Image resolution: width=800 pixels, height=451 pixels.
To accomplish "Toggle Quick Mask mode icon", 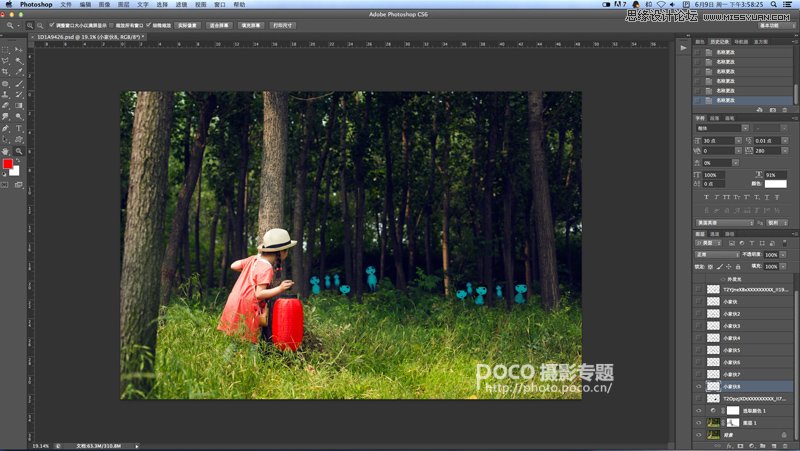I will 5,185.
